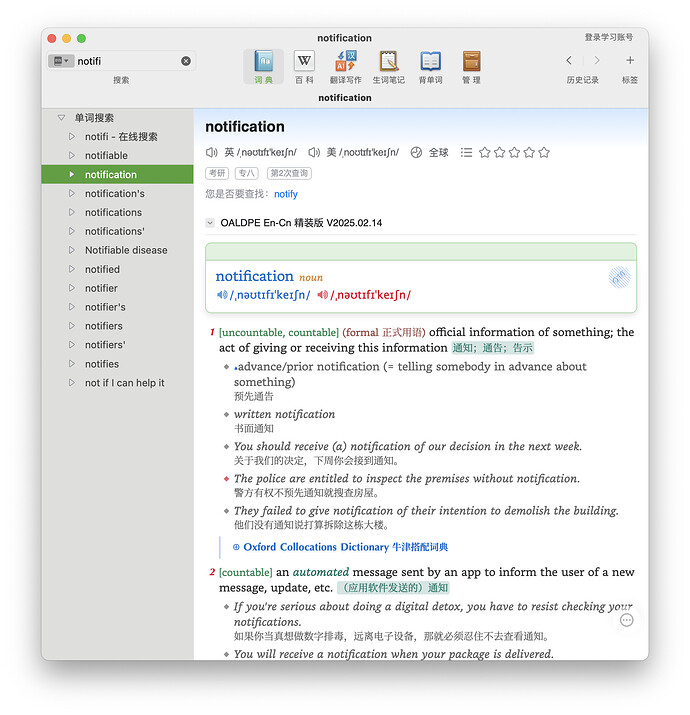Toggle the 考研 tag badge
Image resolution: width=690 pixels, height=715 pixels.
click(217, 173)
